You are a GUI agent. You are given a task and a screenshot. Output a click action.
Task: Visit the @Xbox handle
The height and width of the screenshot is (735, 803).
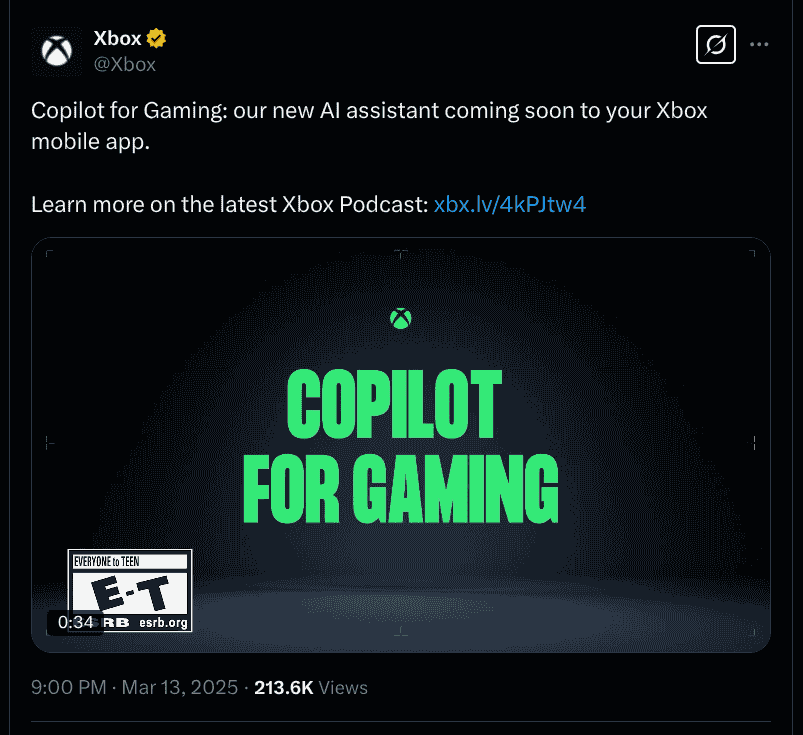124,63
